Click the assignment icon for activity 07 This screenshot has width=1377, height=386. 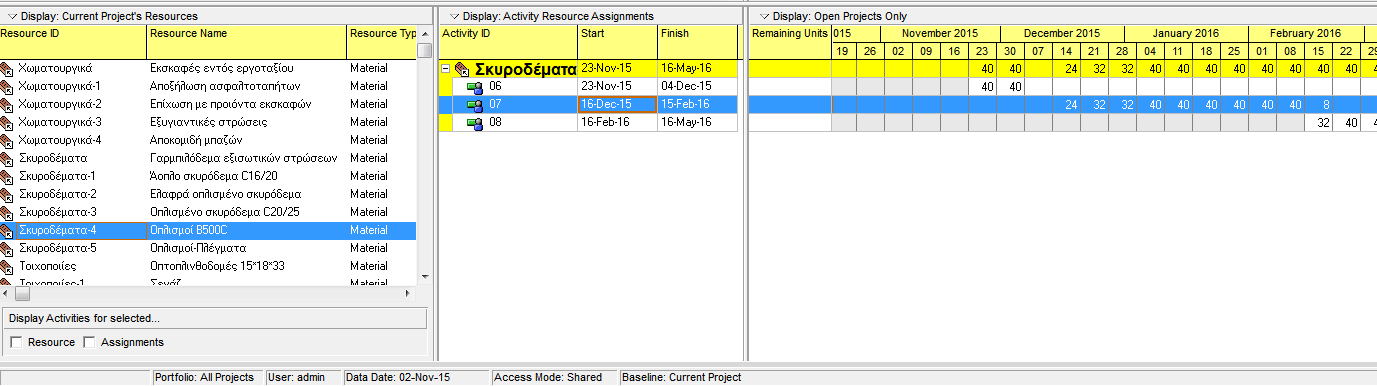point(475,105)
